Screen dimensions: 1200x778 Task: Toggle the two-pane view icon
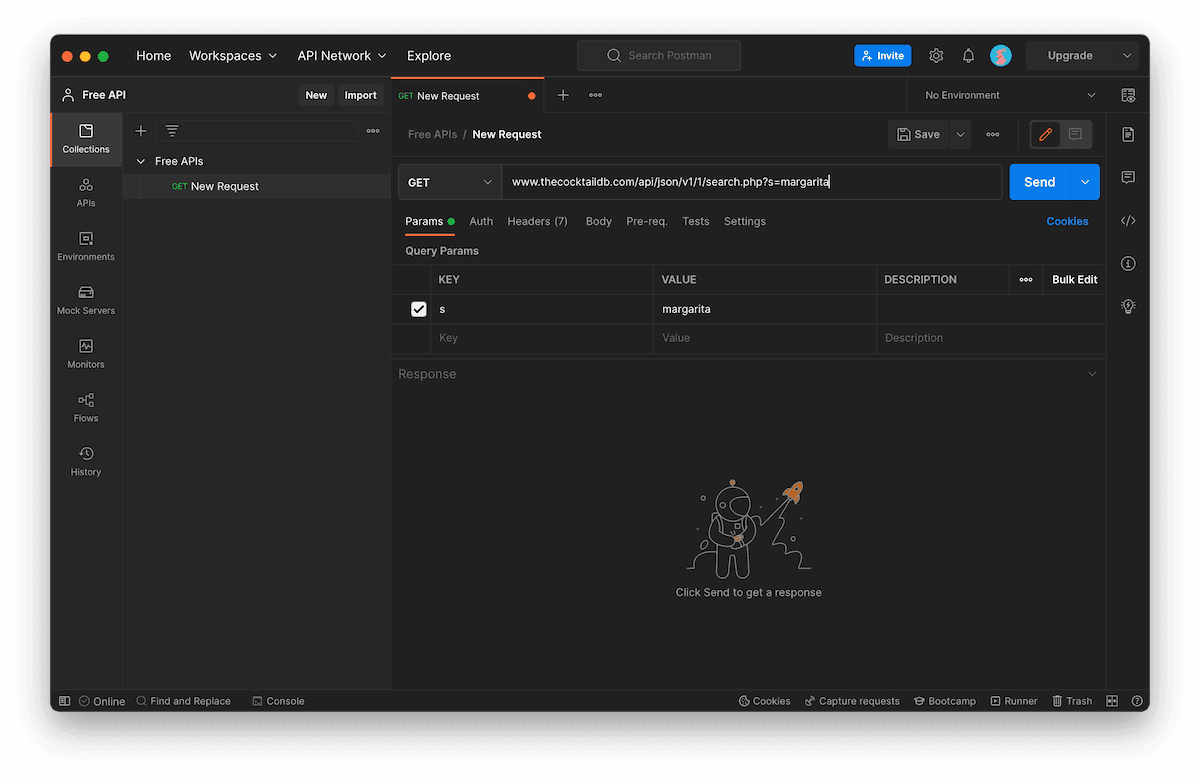tap(1112, 701)
